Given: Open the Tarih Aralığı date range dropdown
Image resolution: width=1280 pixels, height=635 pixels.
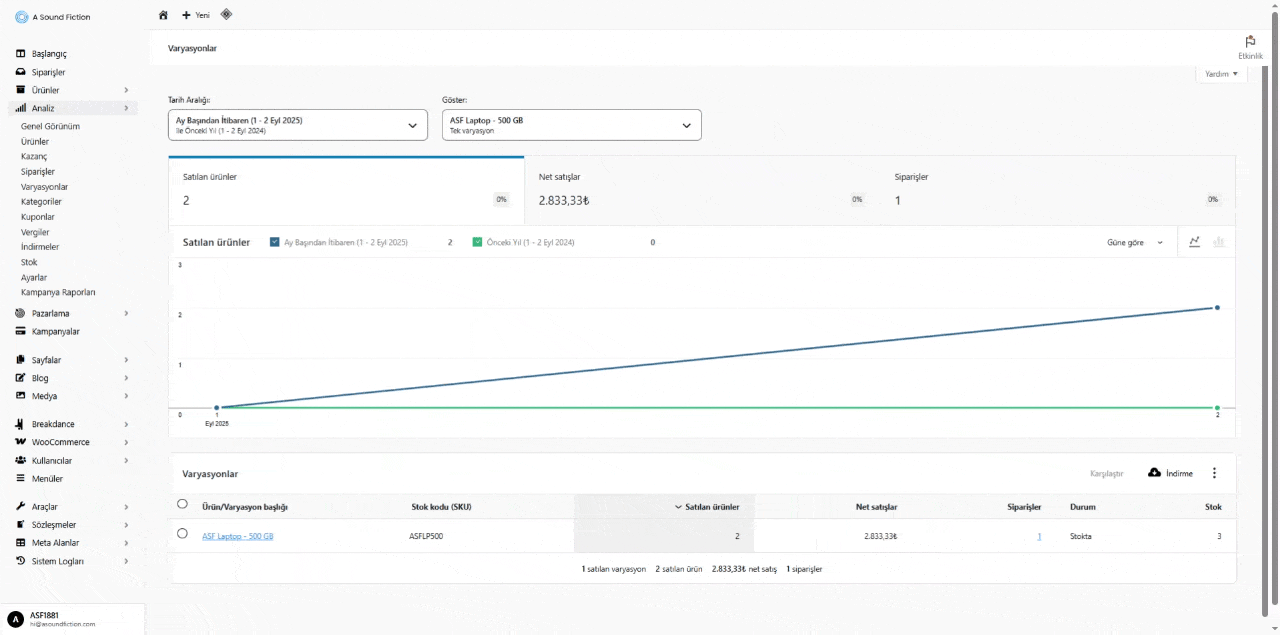Looking at the screenshot, I should (x=298, y=125).
